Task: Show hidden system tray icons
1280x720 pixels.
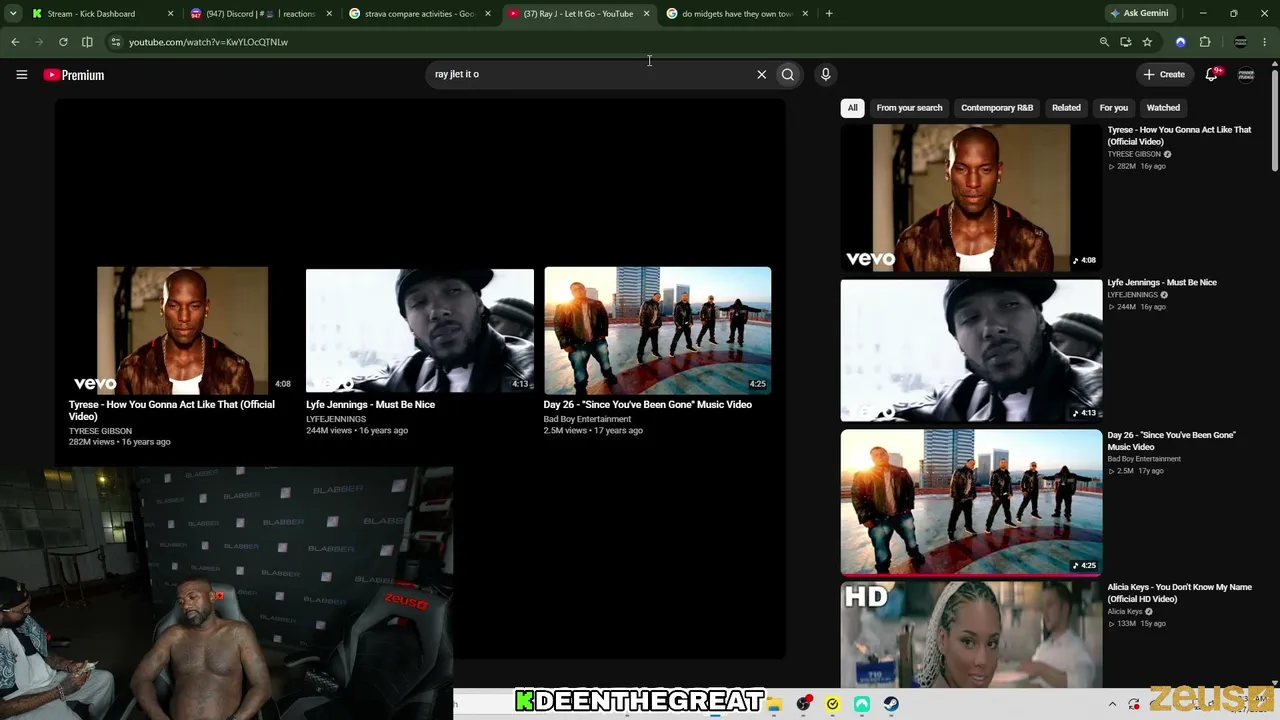Action: pos(1113,704)
